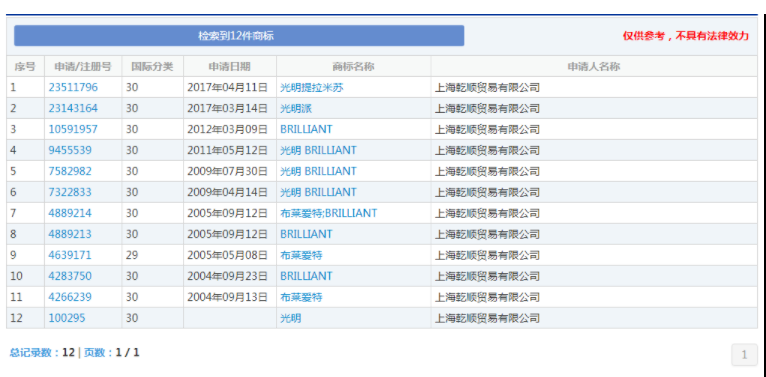The image size is (766, 377).
Task: Open 光明 BRILLIANT trademark dated 2009年04月14日
Action: [x=318, y=192]
